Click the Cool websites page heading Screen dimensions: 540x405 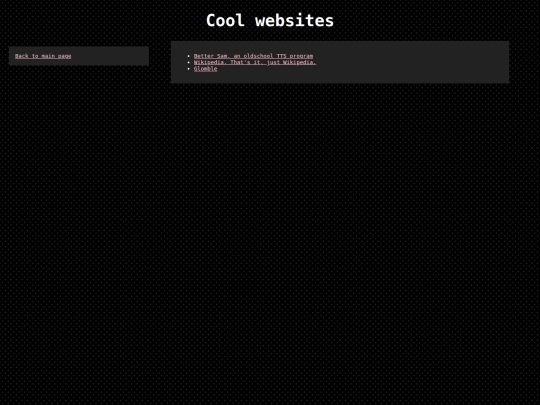(x=270, y=20)
